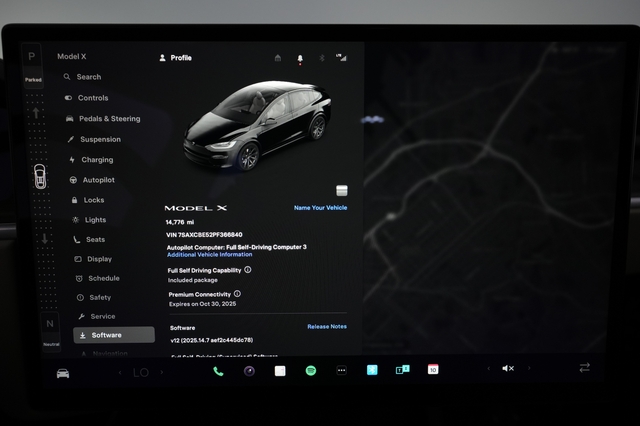
Task: Tap the Model X car image
Action: (x=257, y=124)
